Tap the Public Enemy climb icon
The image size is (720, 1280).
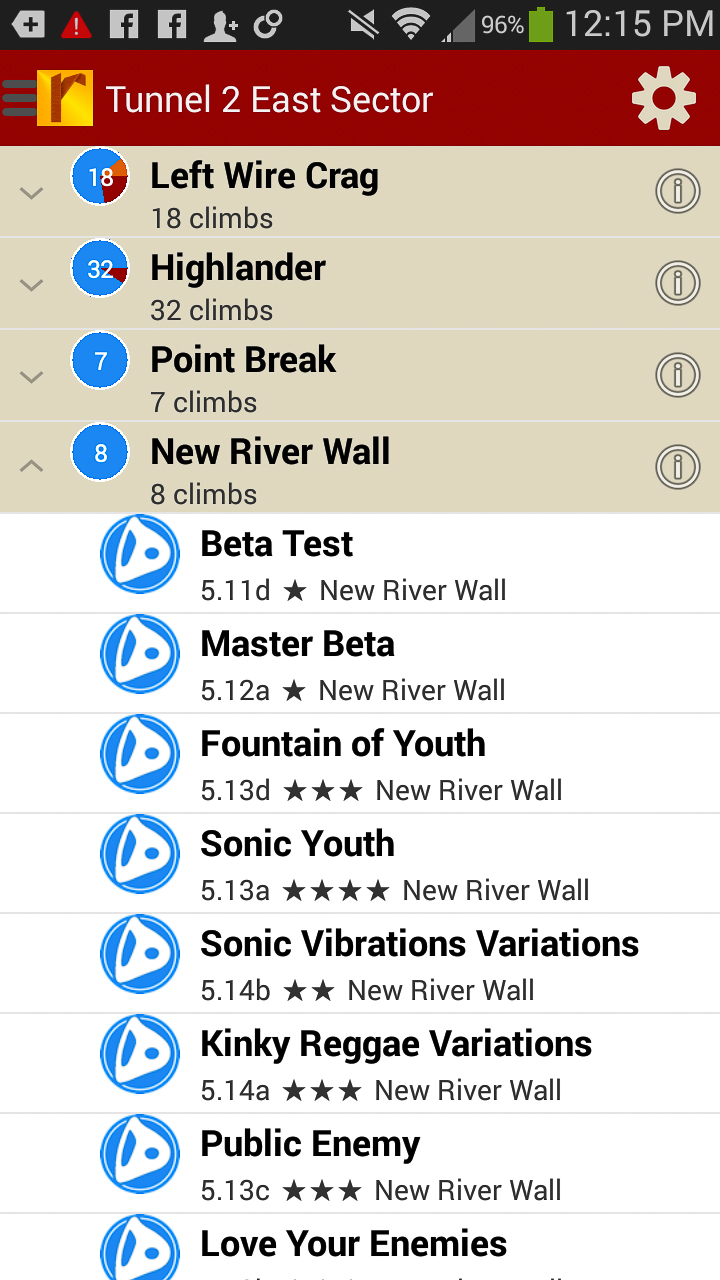click(x=140, y=1154)
